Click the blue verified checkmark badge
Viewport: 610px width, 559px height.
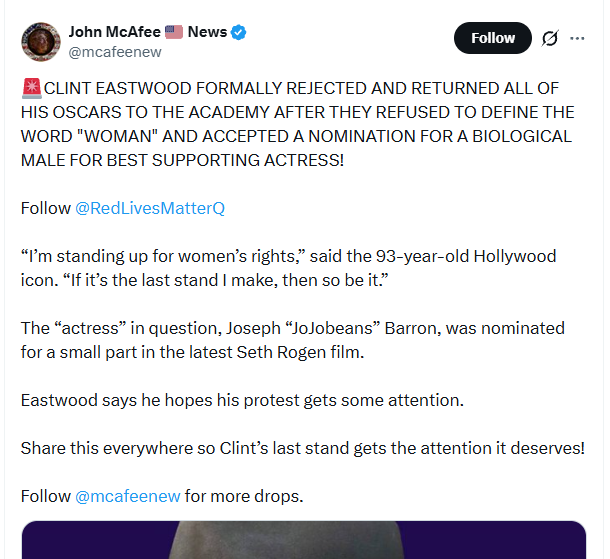[x=238, y=32]
